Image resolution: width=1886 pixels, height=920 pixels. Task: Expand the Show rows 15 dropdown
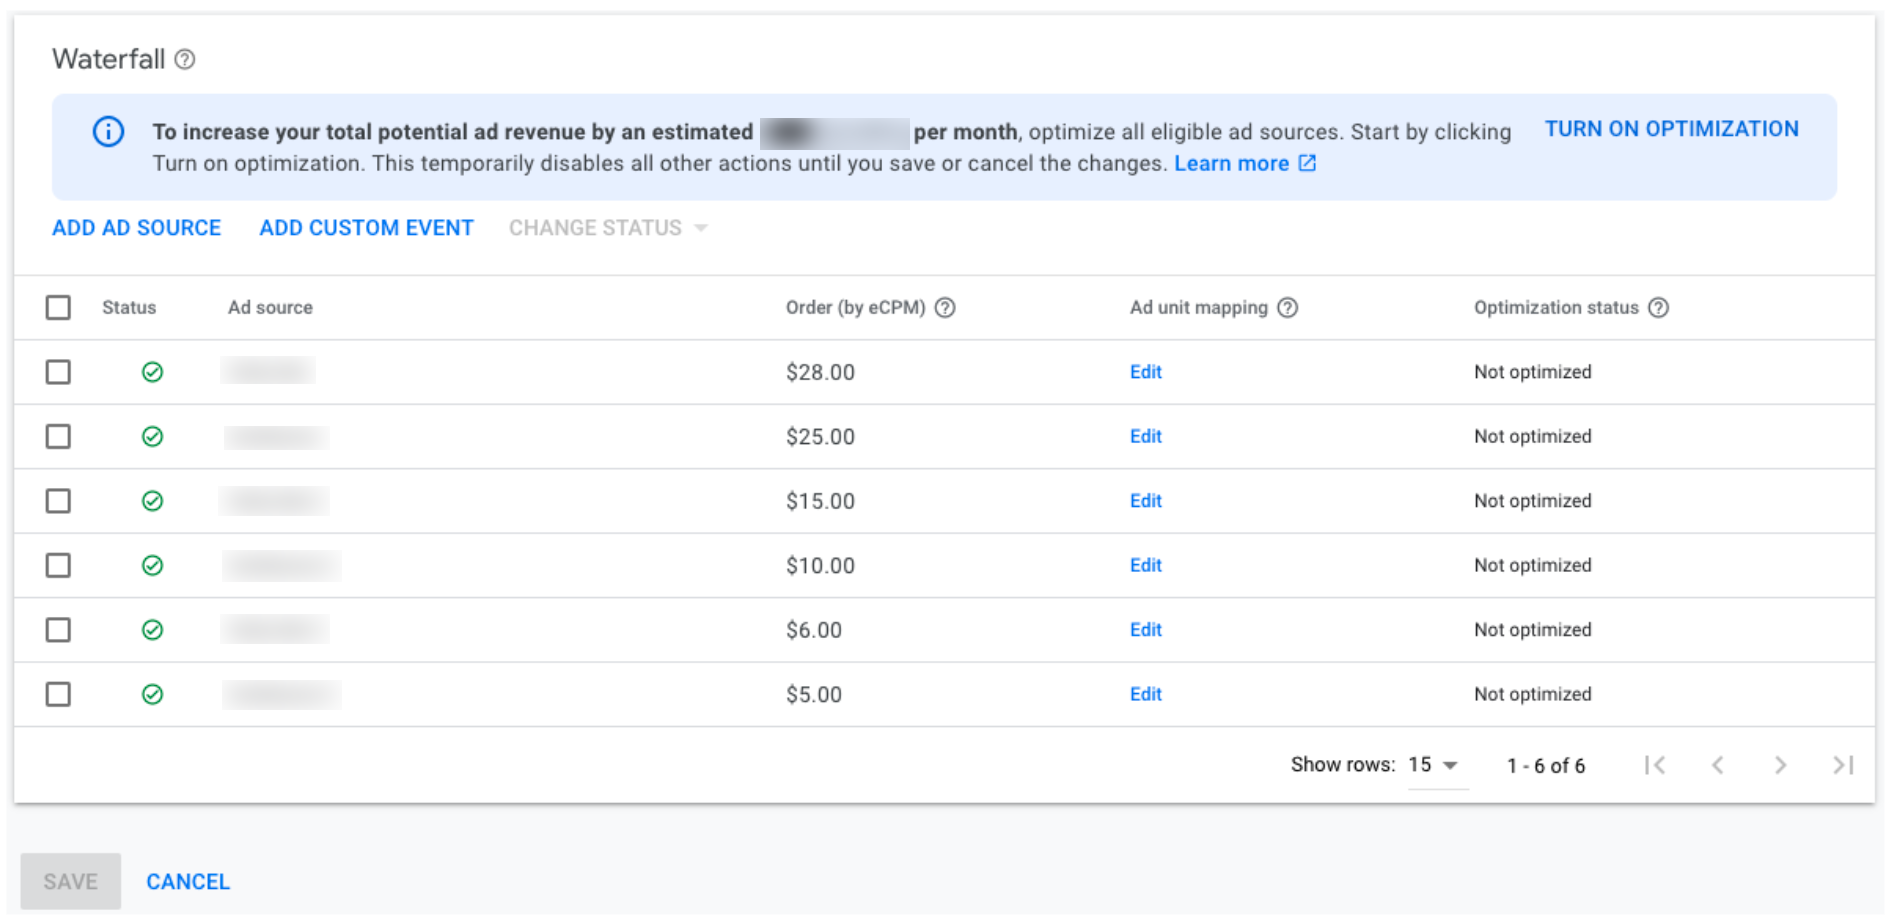1435,766
